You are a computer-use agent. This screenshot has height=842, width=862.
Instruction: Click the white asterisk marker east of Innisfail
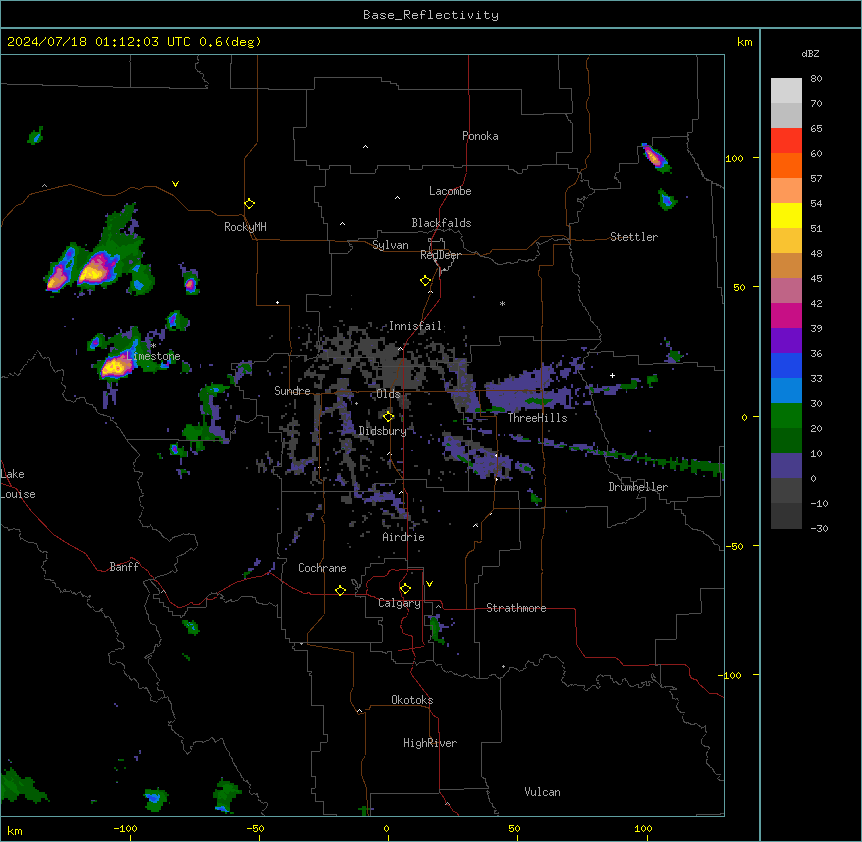pyautogui.click(x=502, y=303)
